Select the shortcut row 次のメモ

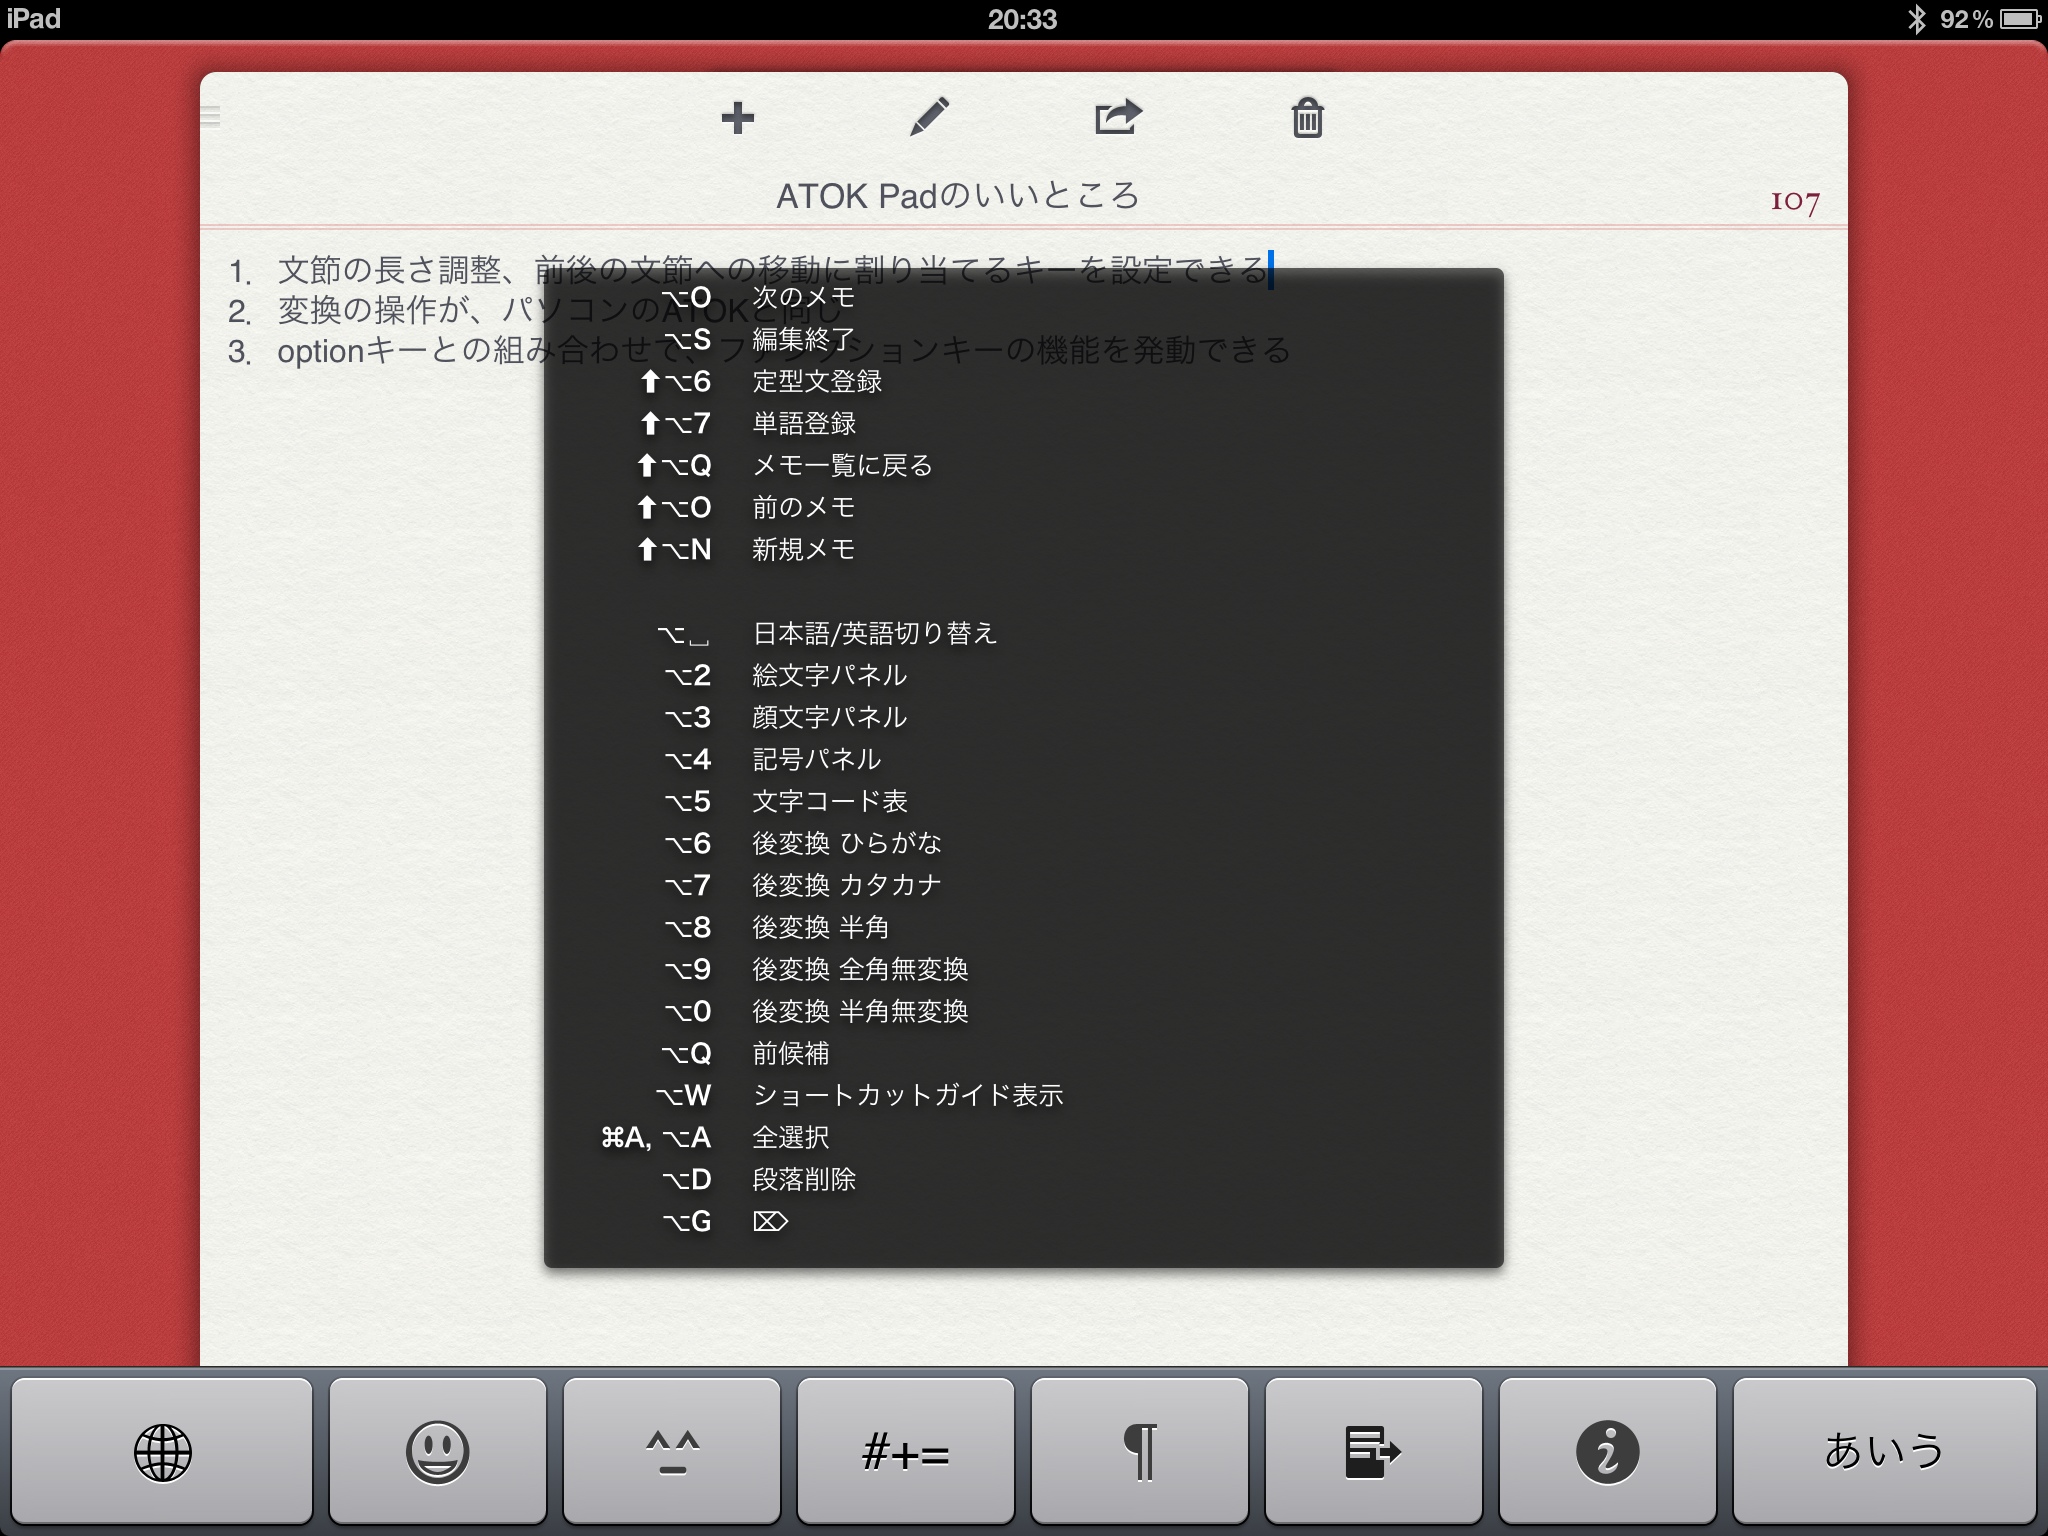coord(1024,297)
